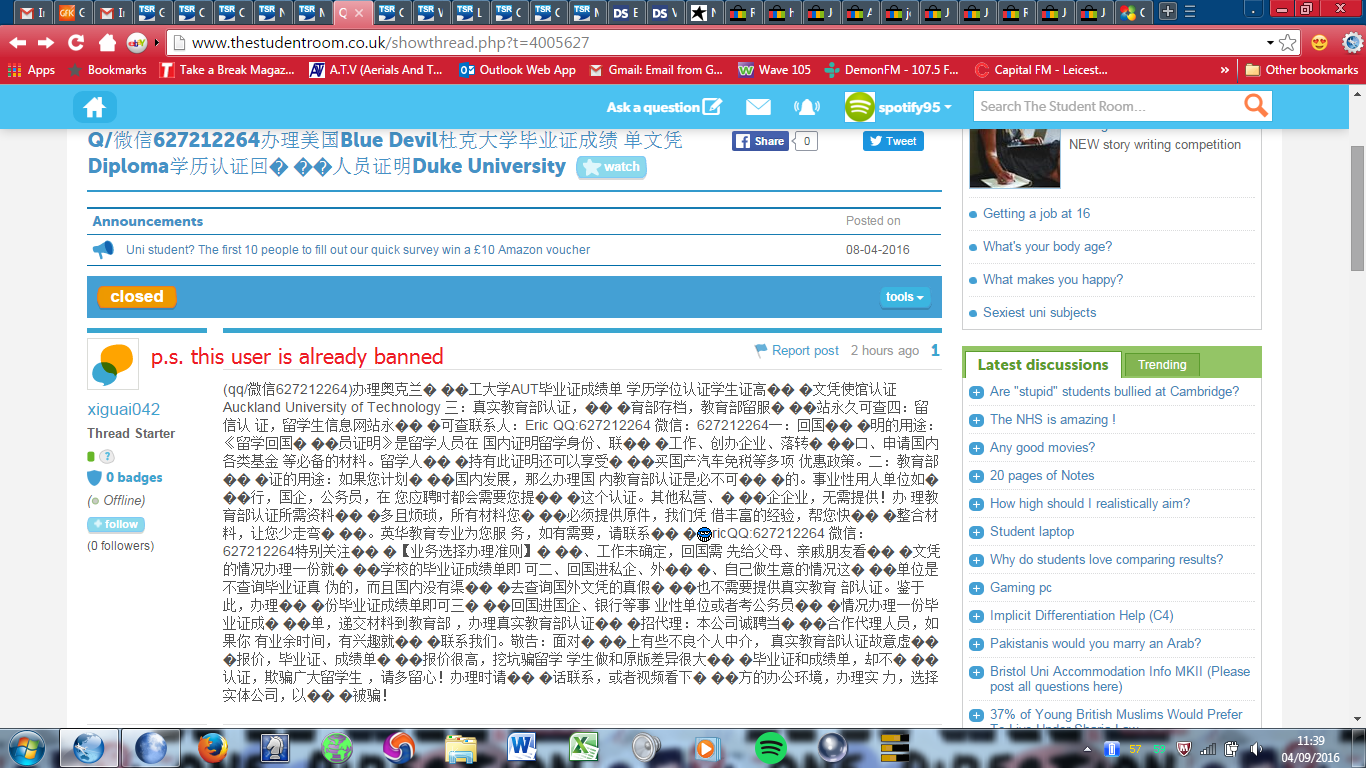This screenshot has width=1366, height=768.
Task: Open the Student Room home icon
Action: tap(95, 105)
